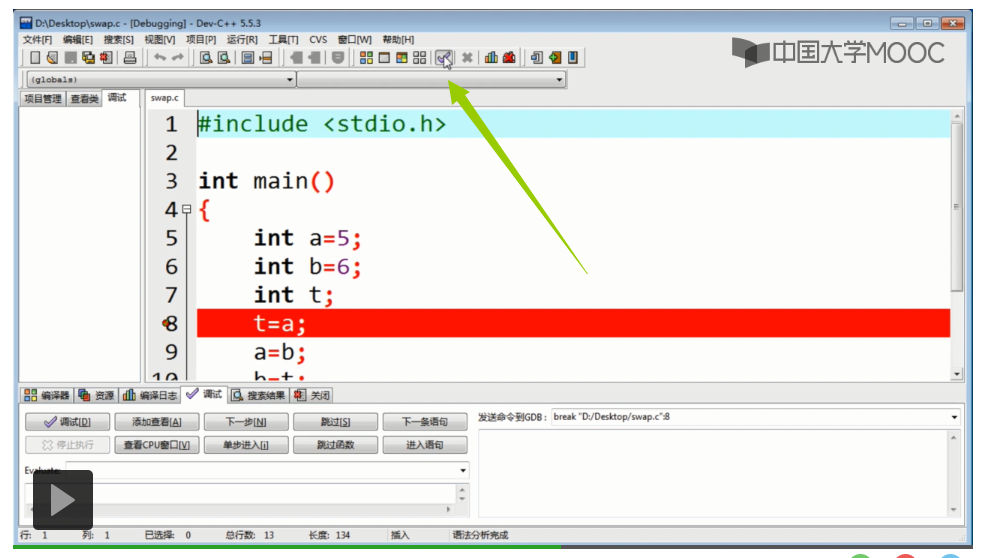Toggle the breakpoint marker on line 8
Image resolution: width=981 pixels, height=558 pixels.
166,323
